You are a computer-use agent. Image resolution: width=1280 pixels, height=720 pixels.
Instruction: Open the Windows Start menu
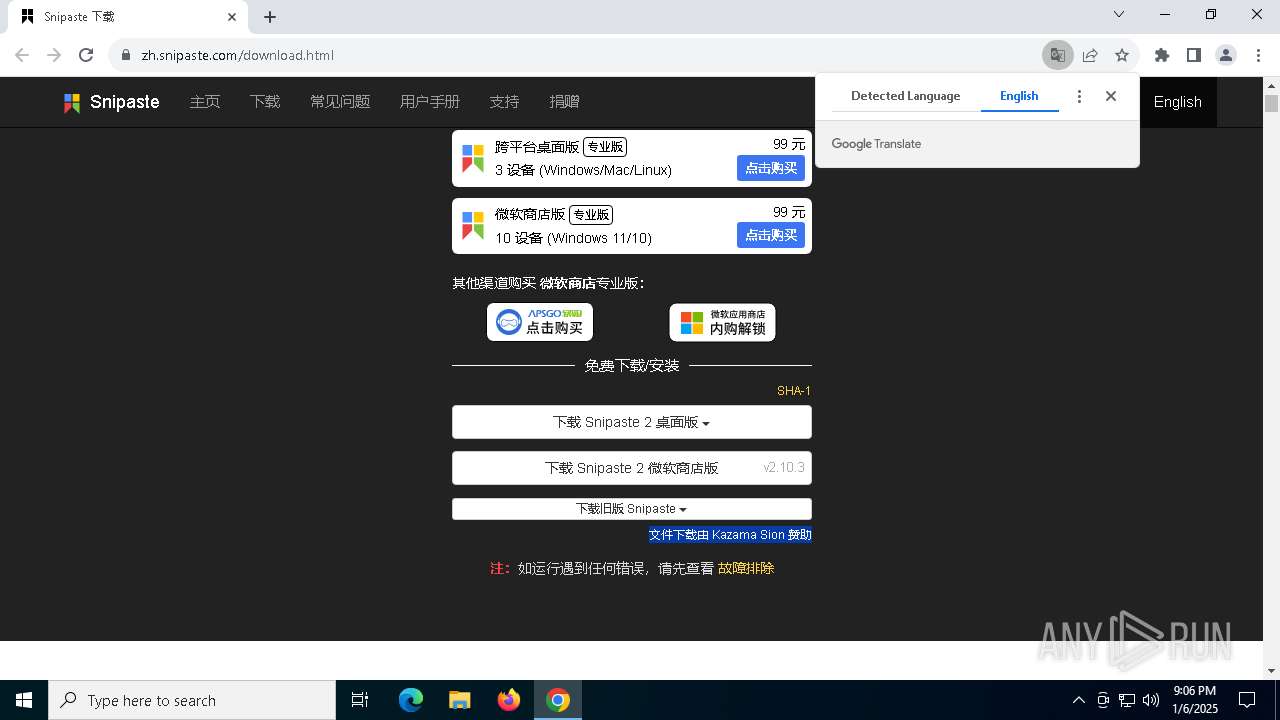(24, 700)
